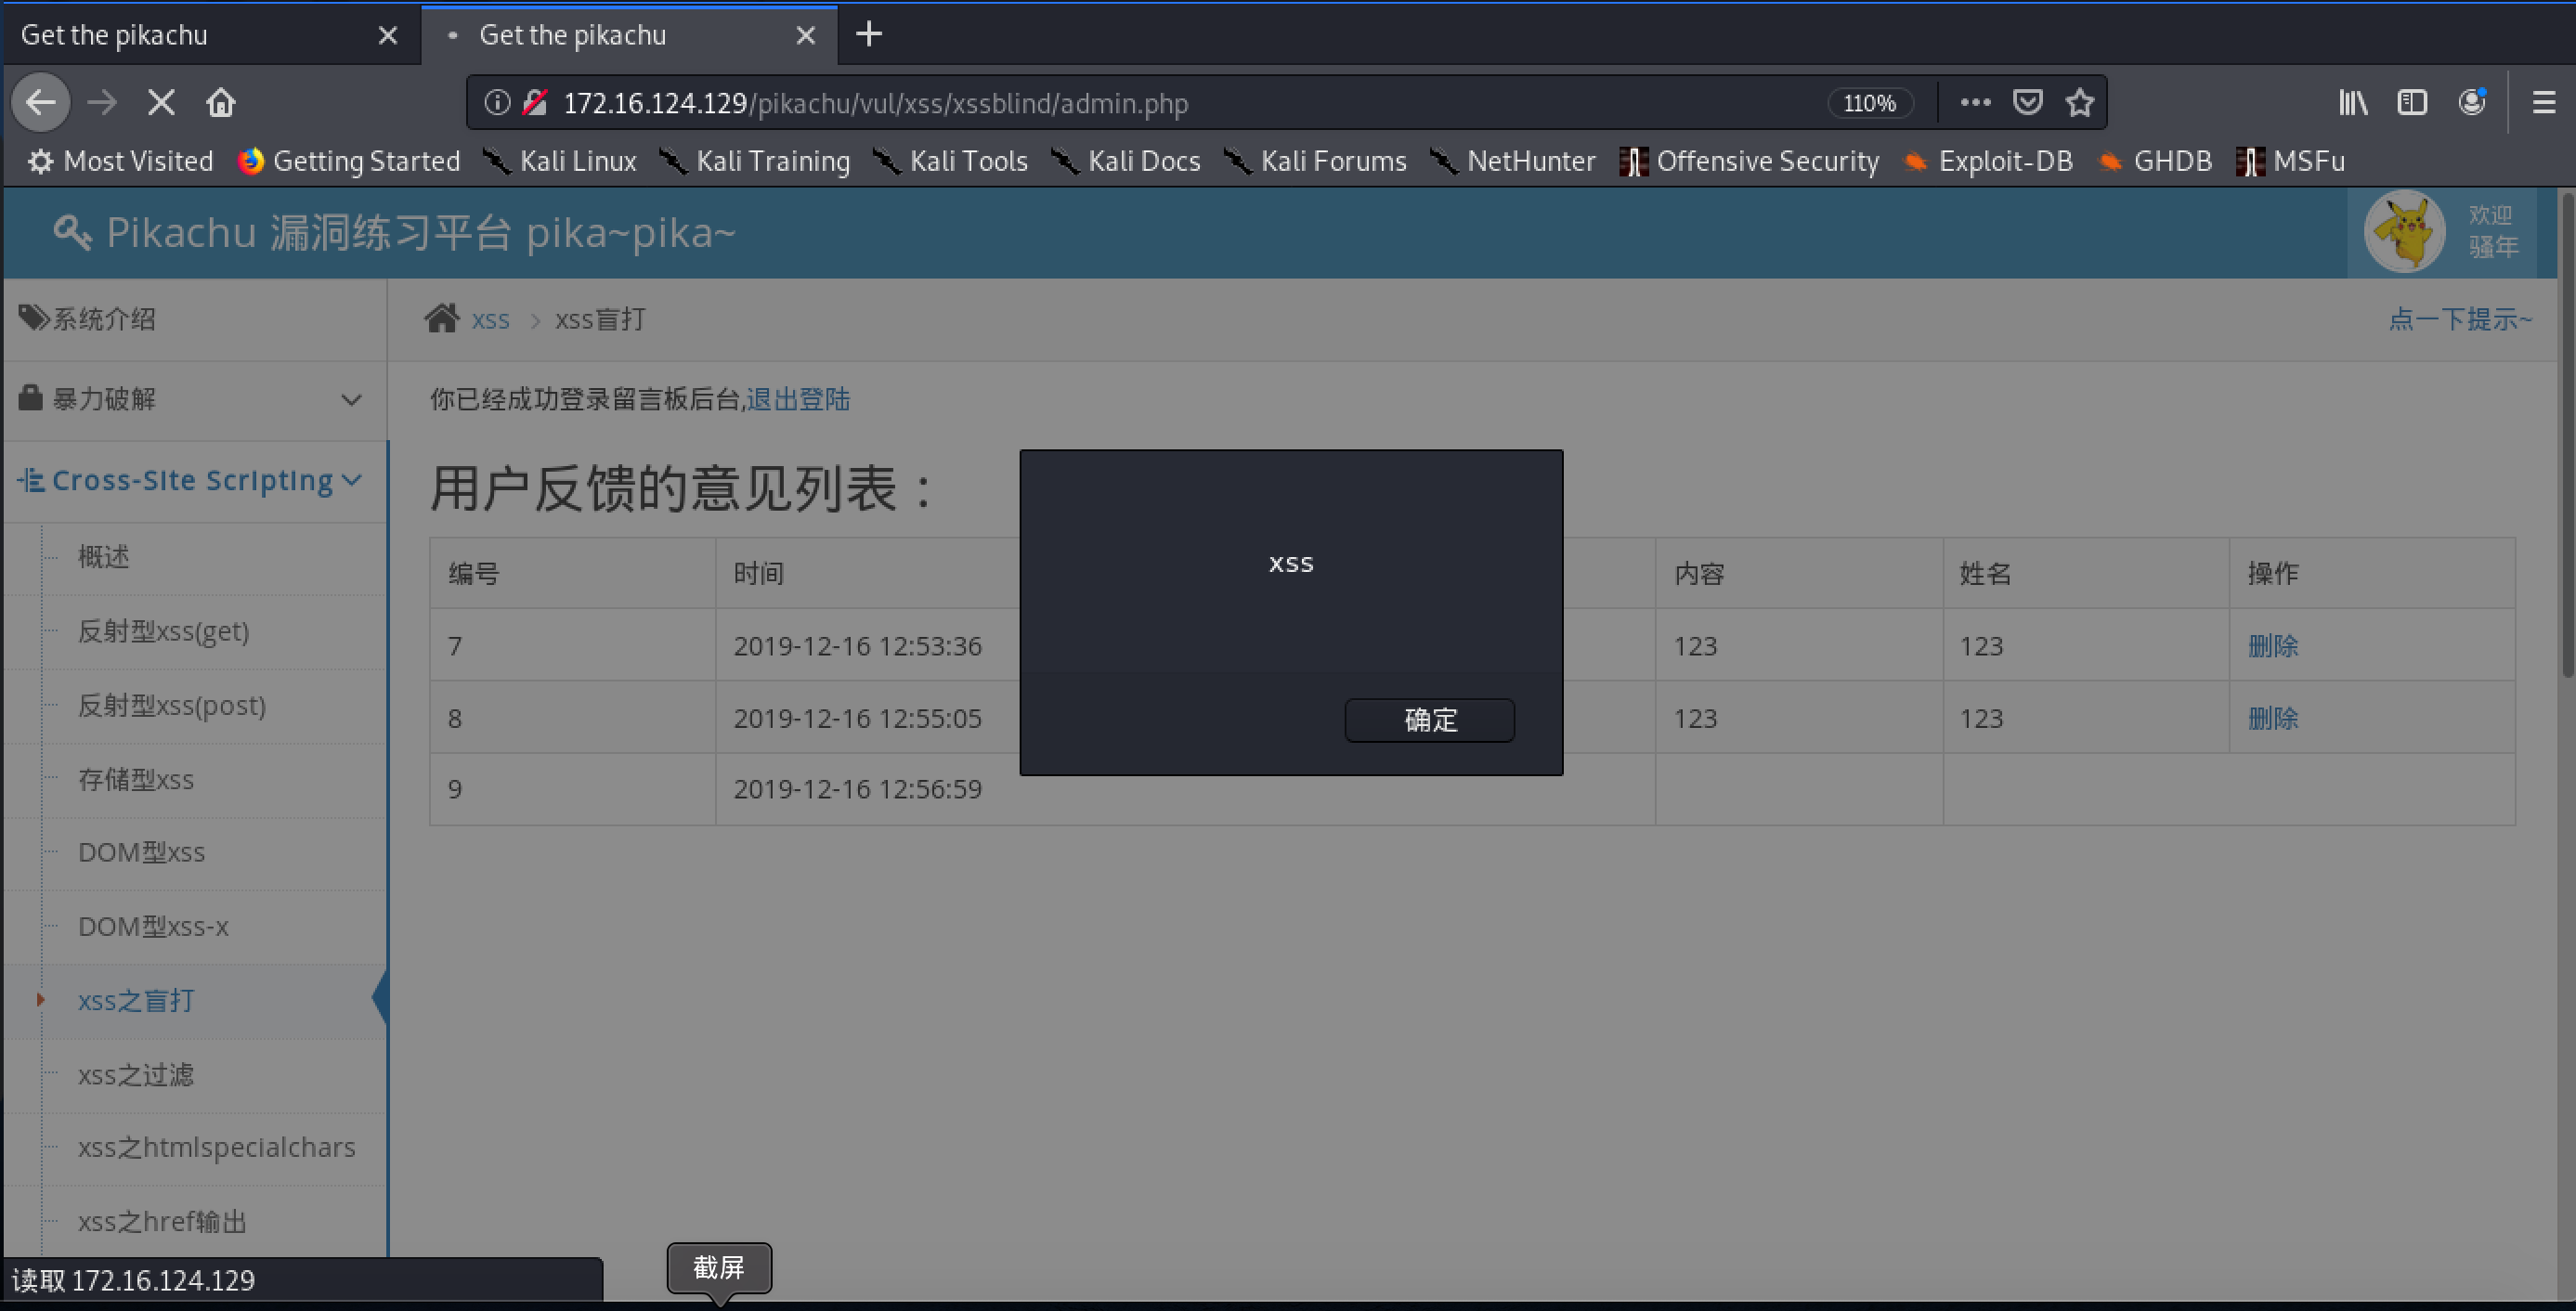Collapse the Cross-Site Scripting menu
2576x1311 pixels.
pyautogui.click(x=190, y=480)
